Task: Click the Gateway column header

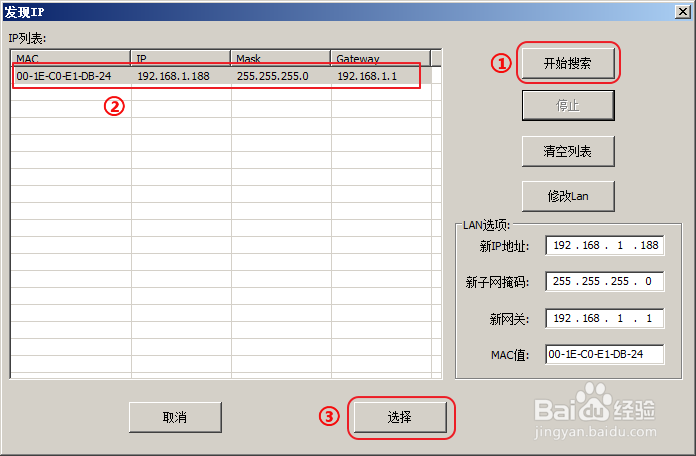Action: coord(380,59)
